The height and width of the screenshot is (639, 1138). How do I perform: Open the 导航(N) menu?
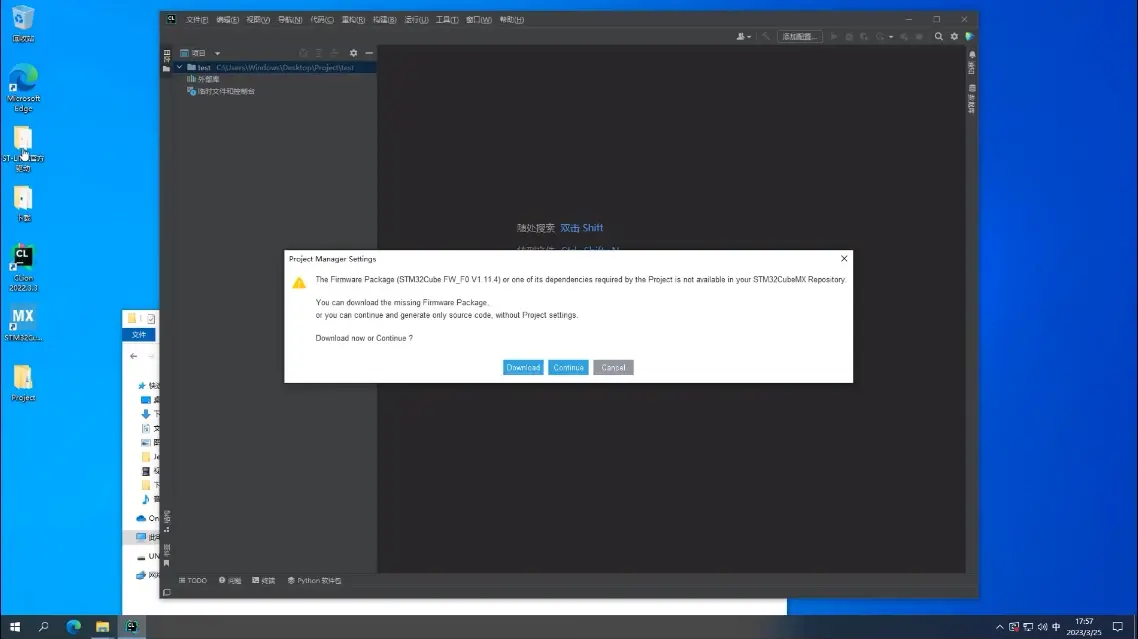[x=290, y=20]
